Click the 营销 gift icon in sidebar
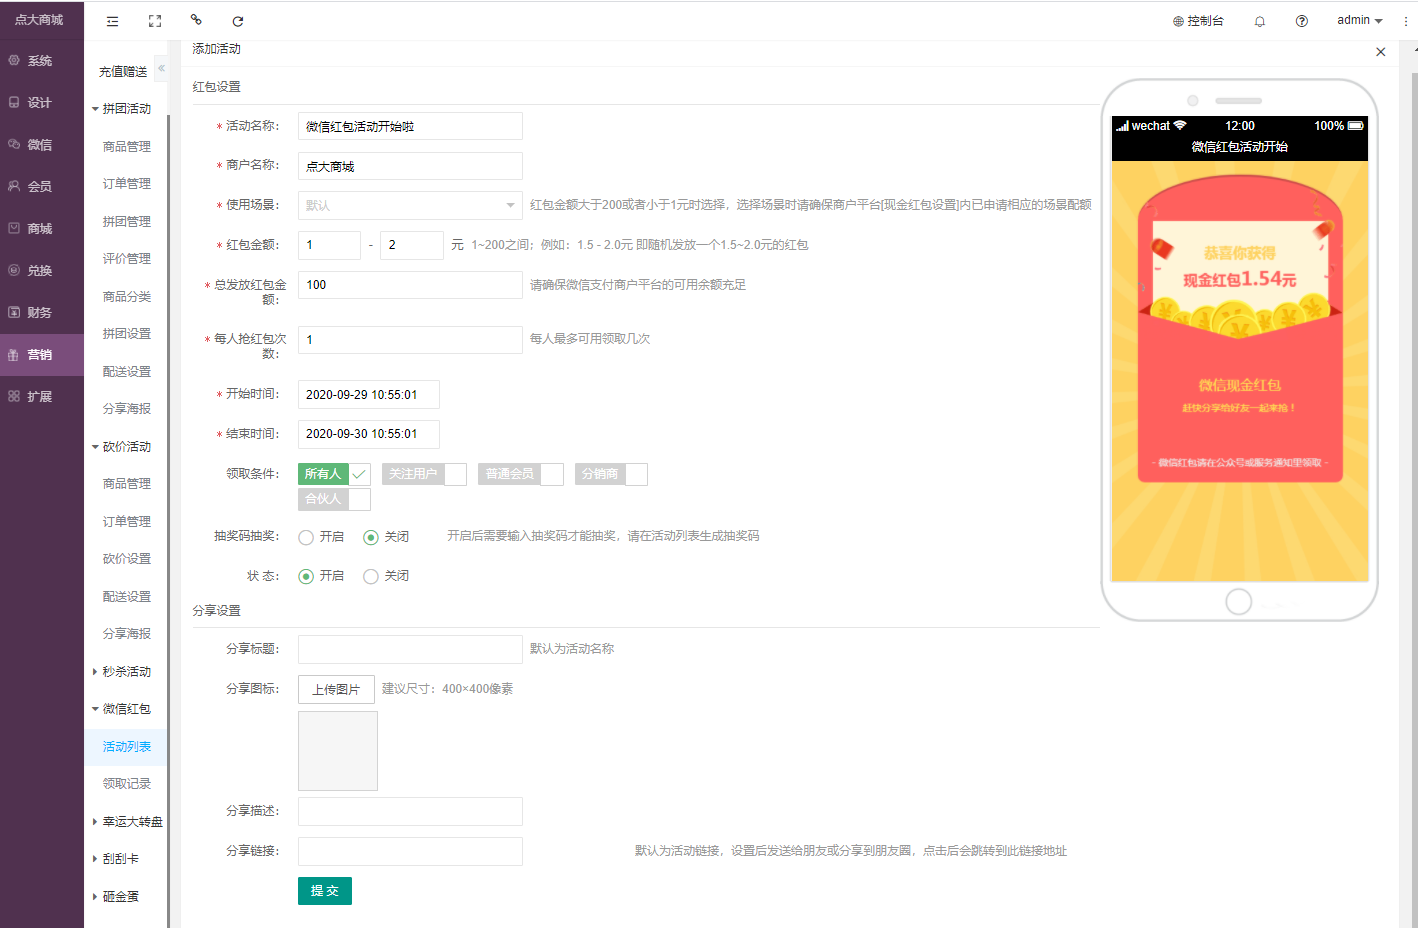The height and width of the screenshot is (928, 1418). click(x=14, y=355)
